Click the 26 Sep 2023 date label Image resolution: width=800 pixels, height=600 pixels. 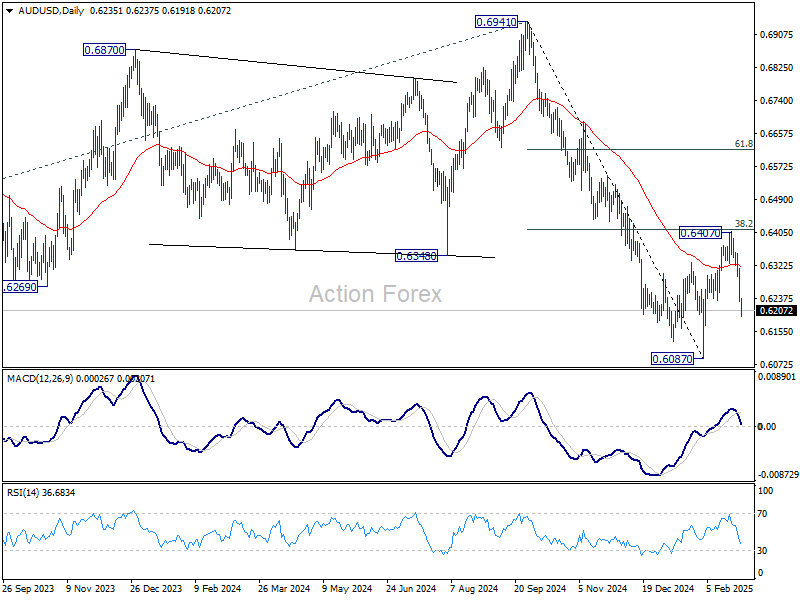[28, 589]
